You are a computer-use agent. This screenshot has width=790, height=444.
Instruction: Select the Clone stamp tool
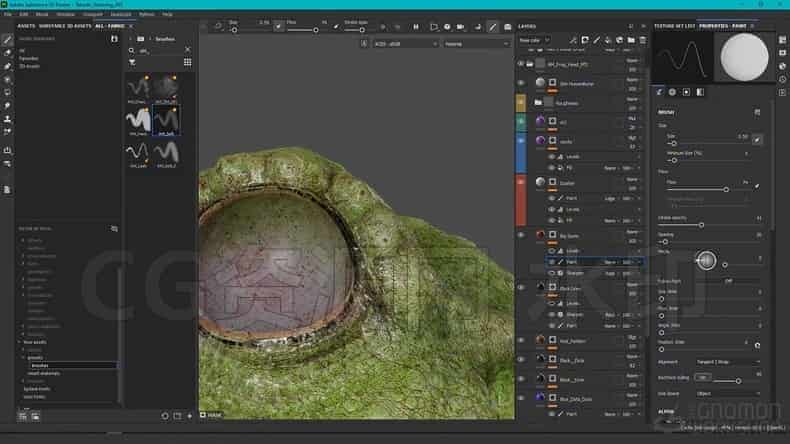coord(8,119)
